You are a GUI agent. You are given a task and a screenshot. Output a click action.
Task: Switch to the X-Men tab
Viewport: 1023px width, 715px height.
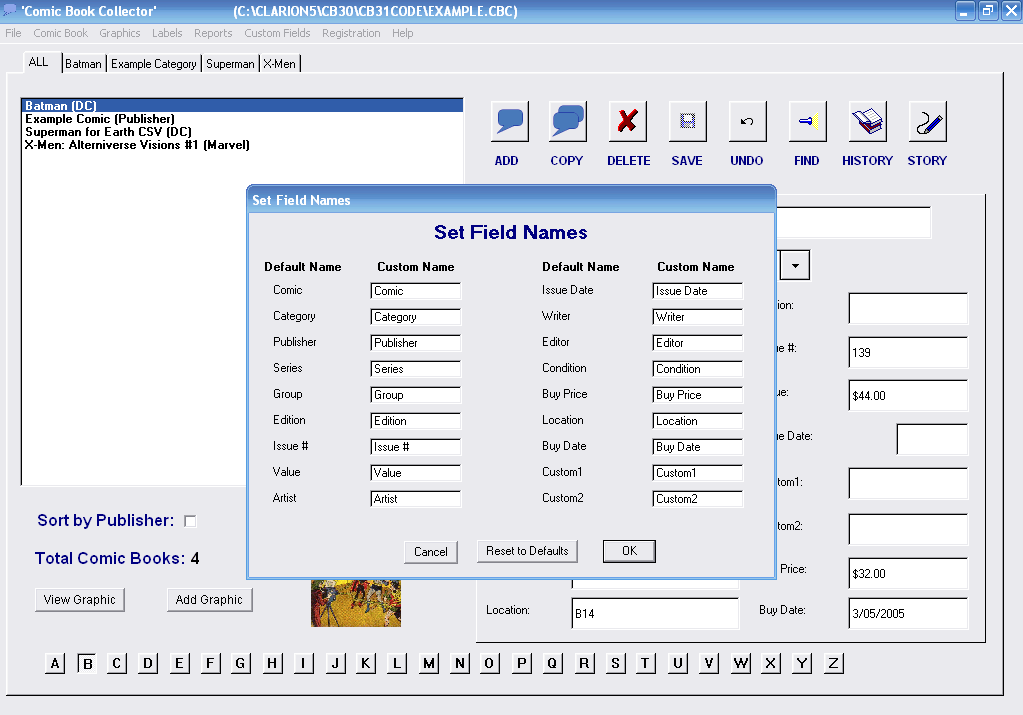click(x=279, y=62)
